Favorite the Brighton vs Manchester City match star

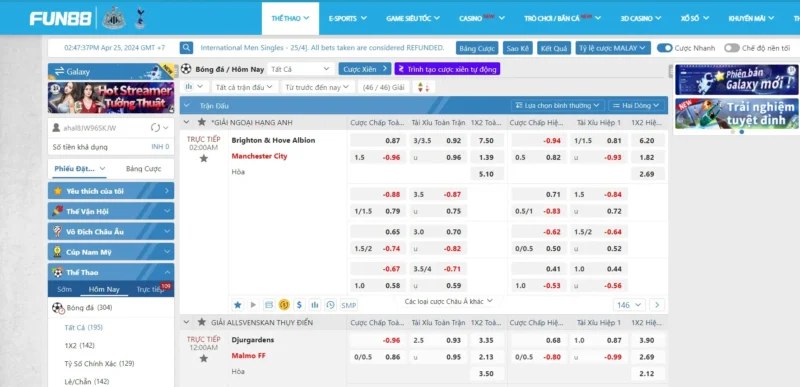click(204, 159)
